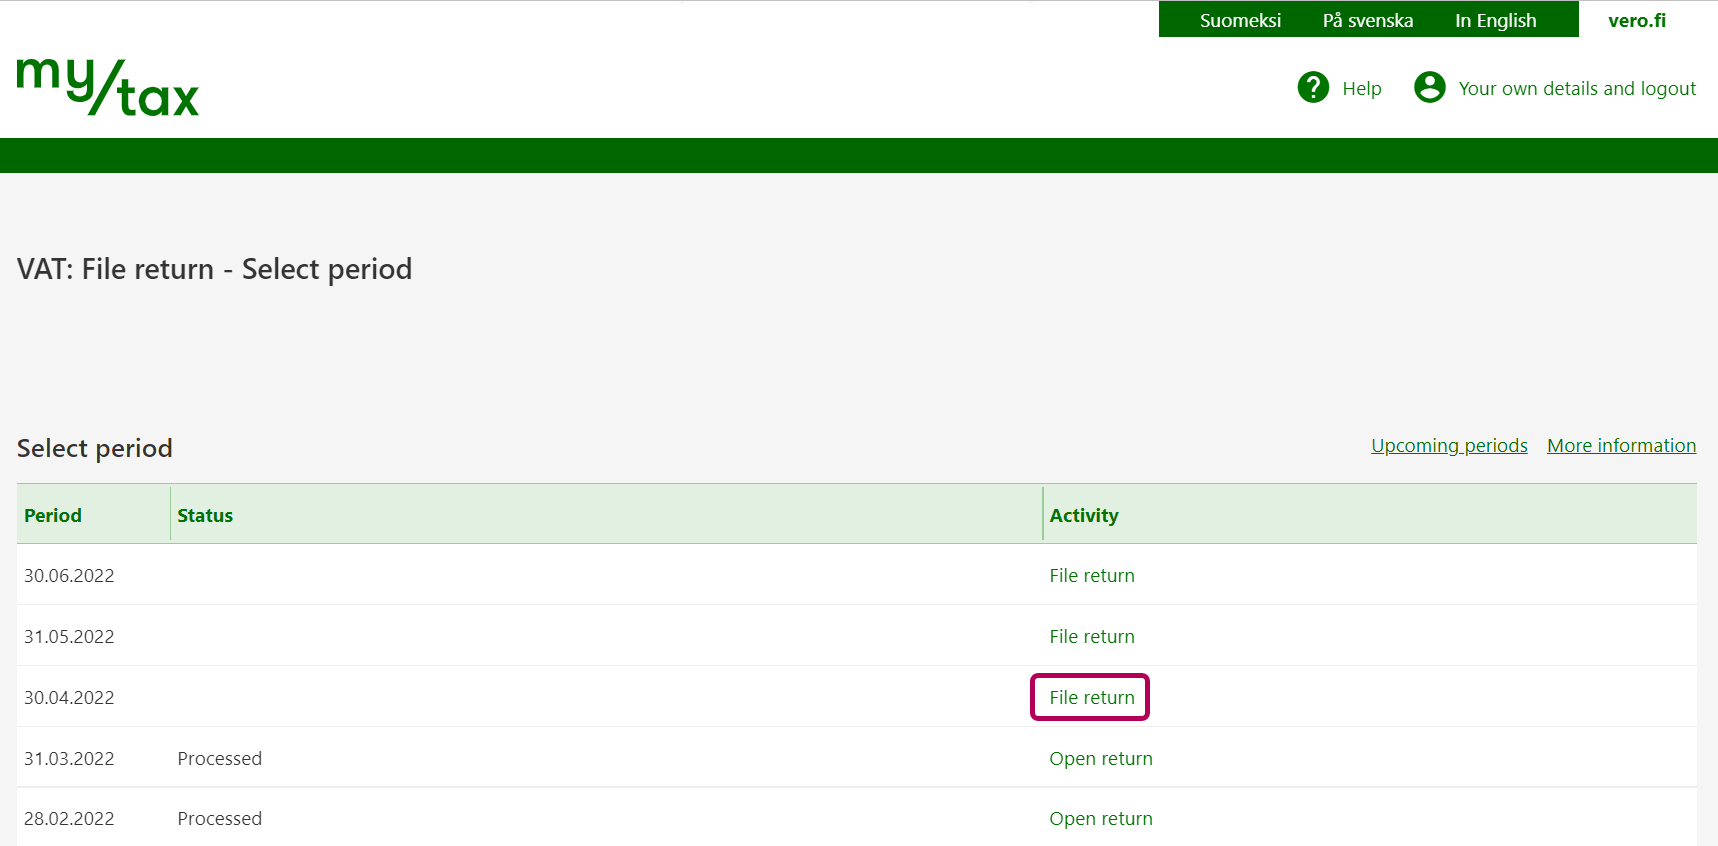This screenshot has height=846, width=1718.
Task: Click the Activity column header
Action: pyautogui.click(x=1084, y=516)
